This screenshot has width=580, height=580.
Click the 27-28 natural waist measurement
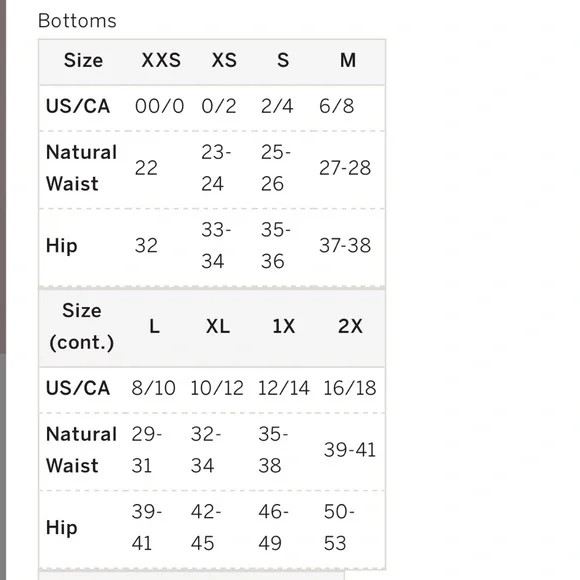point(345,168)
